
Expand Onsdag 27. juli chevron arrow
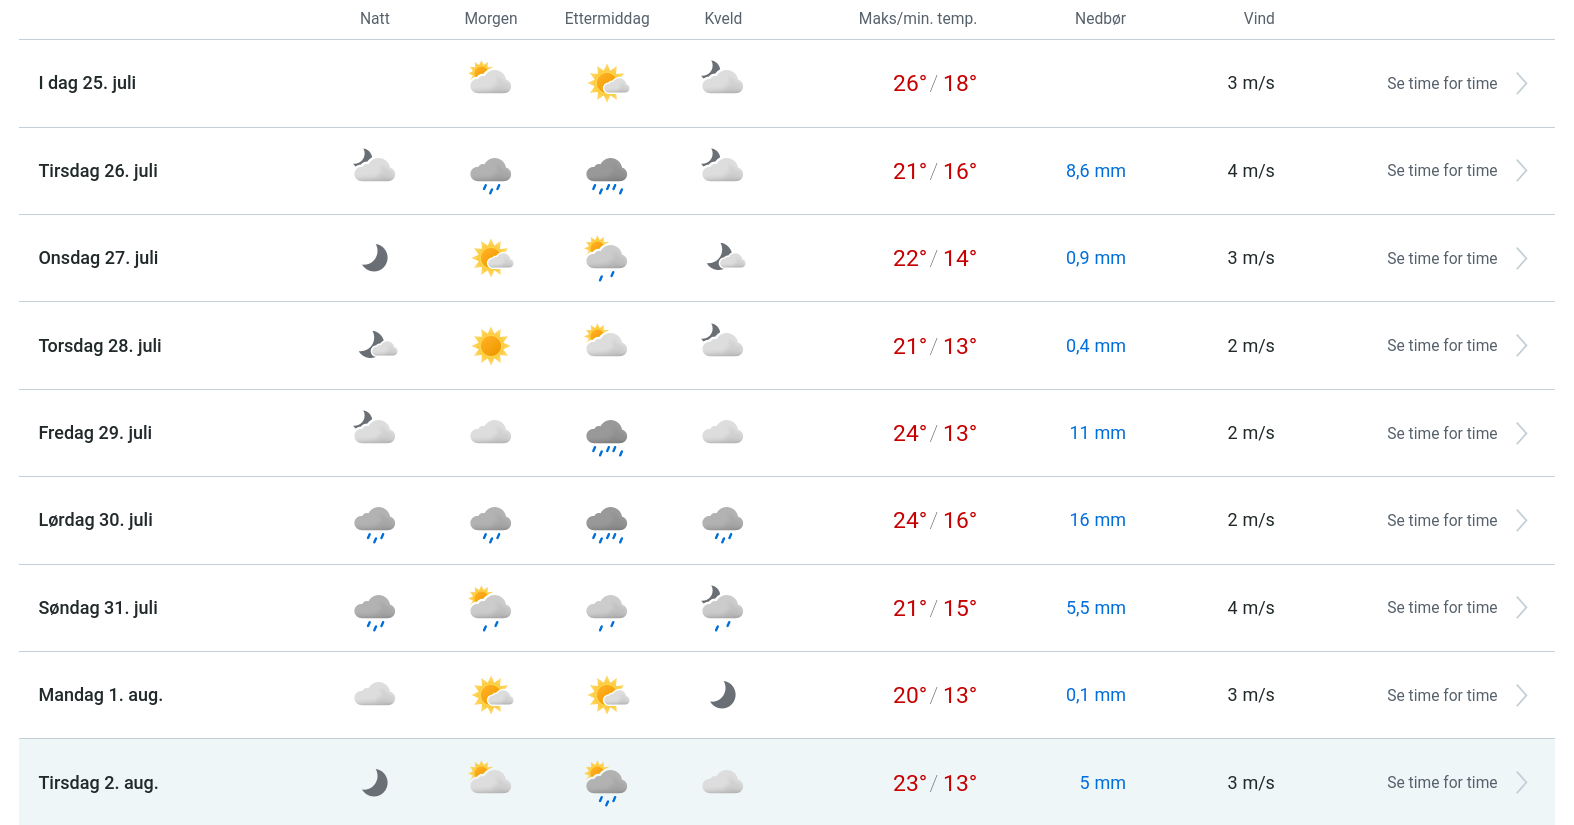click(1522, 258)
